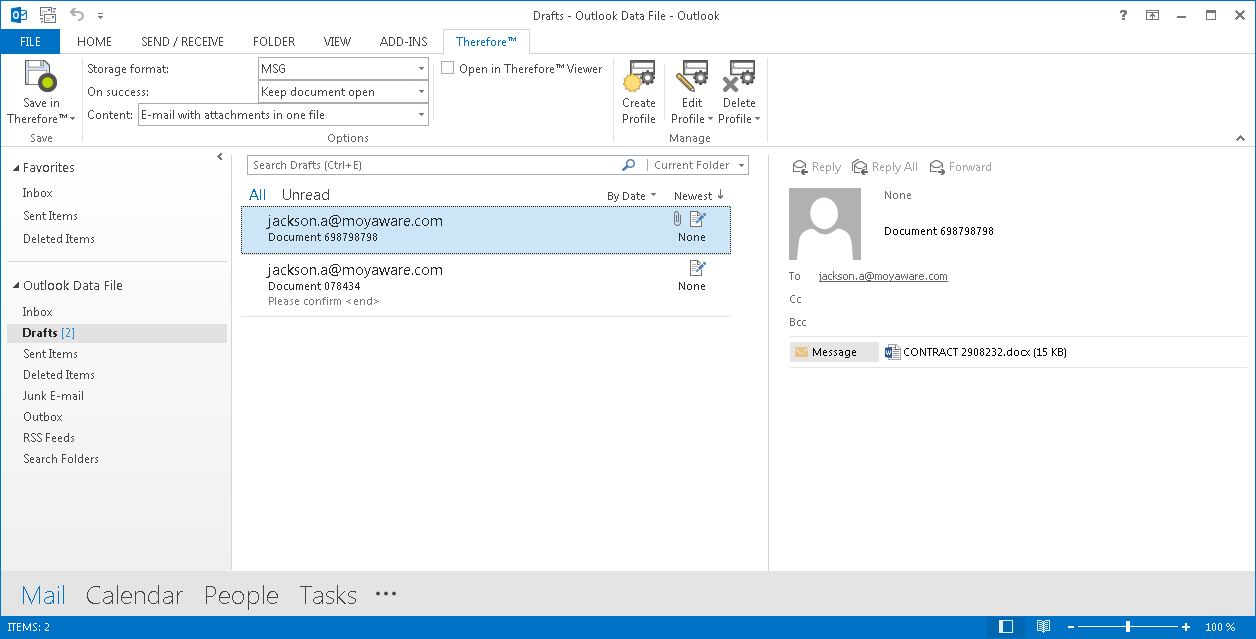Open the CONTRACT 2908232.docx attachment
1256x639 pixels.
click(x=978, y=352)
